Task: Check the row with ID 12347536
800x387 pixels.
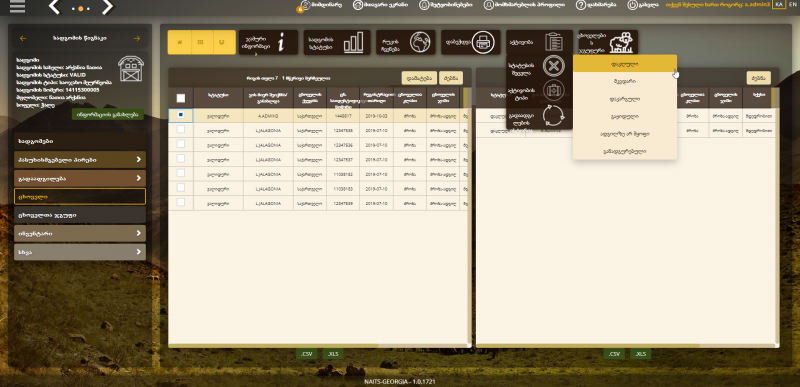Action: click(x=181, y=144)
